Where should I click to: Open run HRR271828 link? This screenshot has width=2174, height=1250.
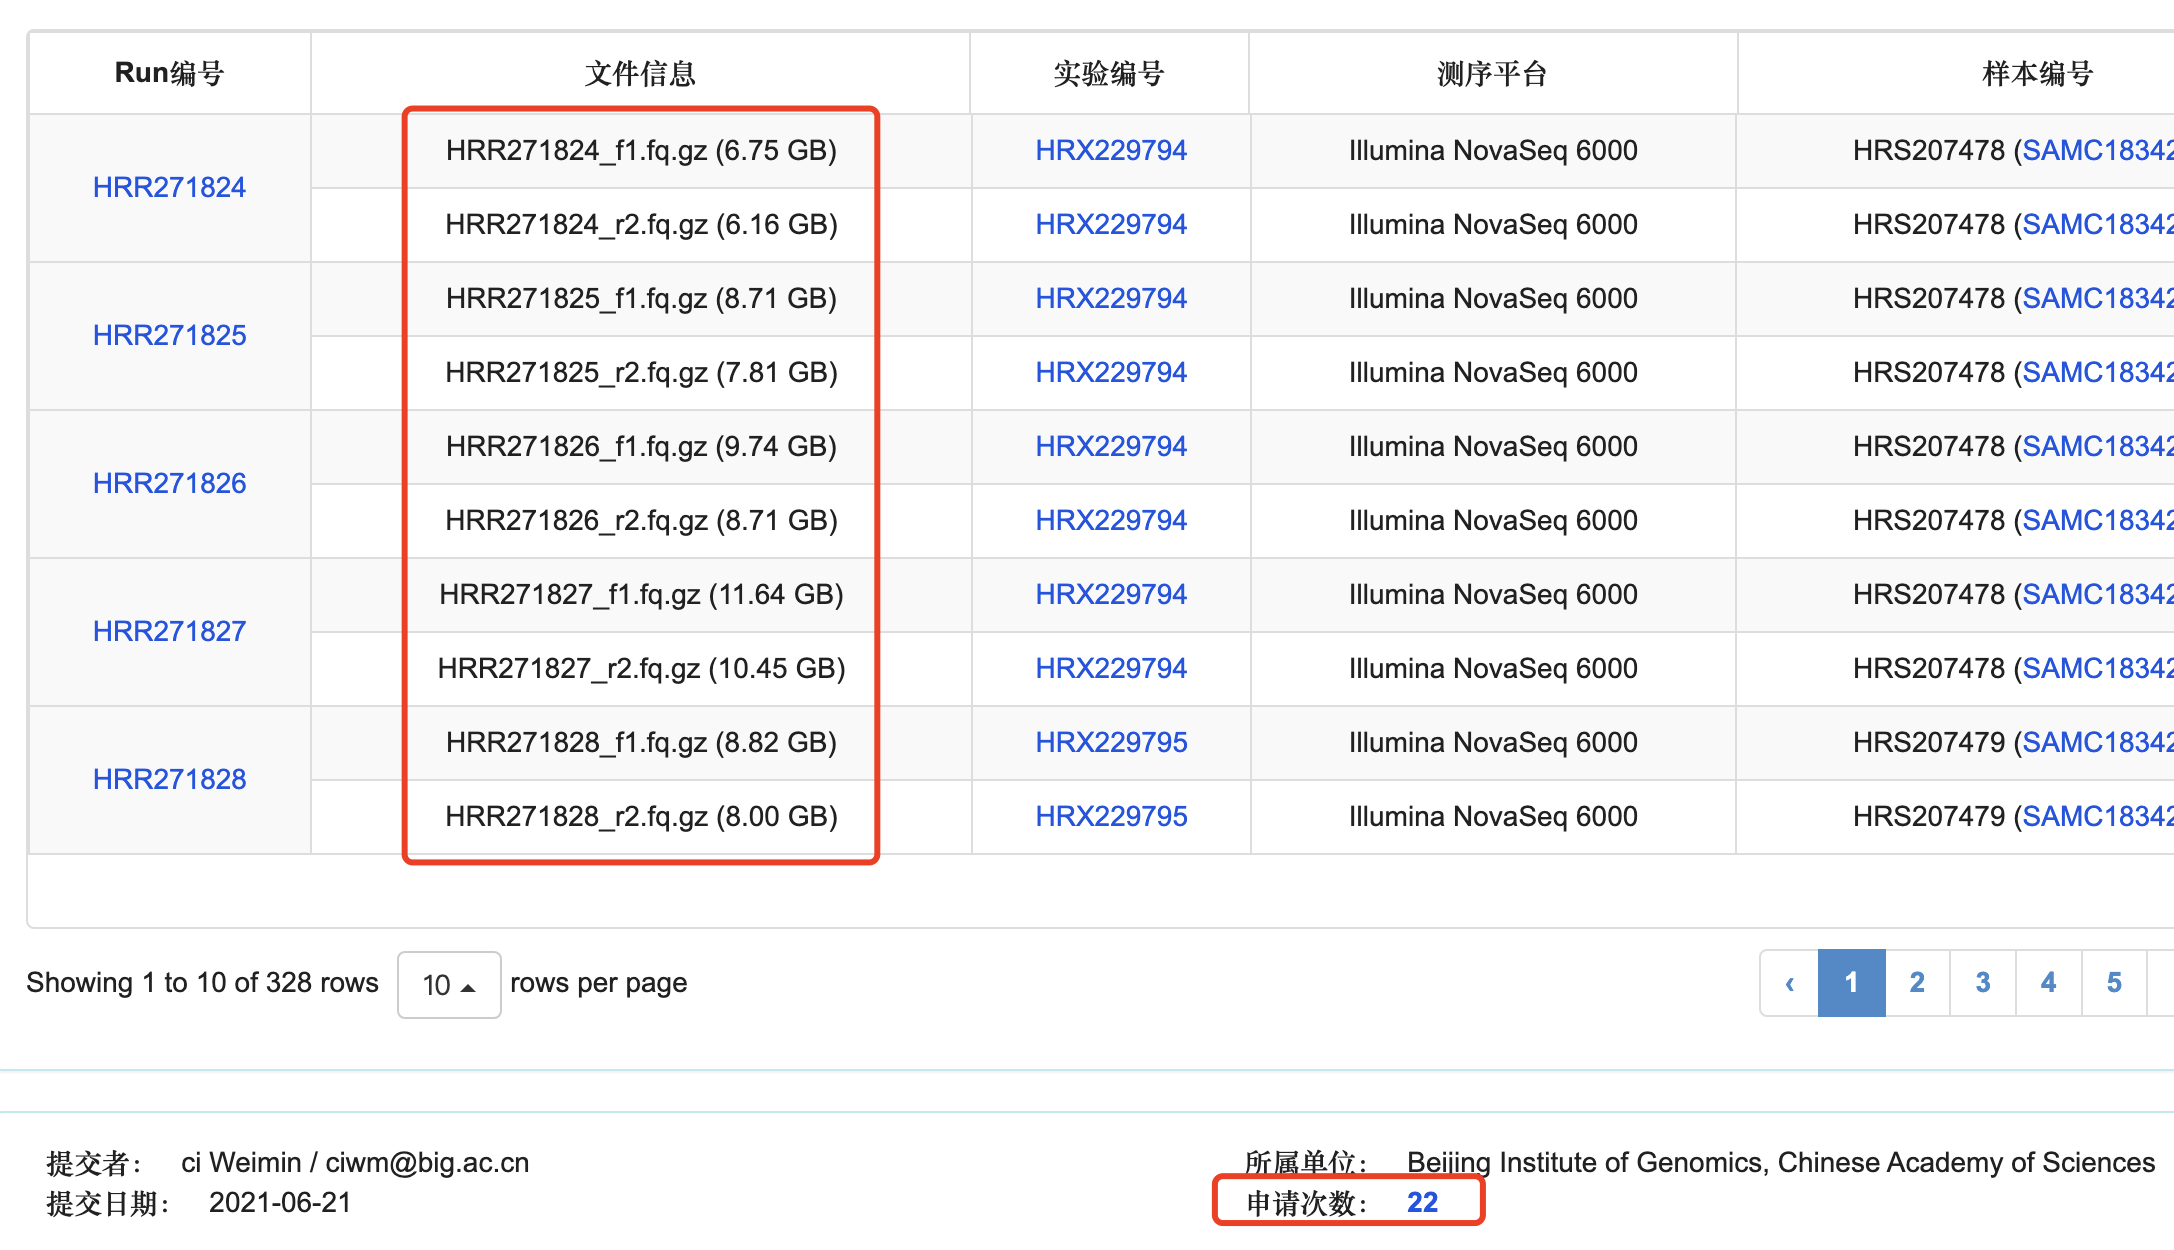click(x=169, y=779)
